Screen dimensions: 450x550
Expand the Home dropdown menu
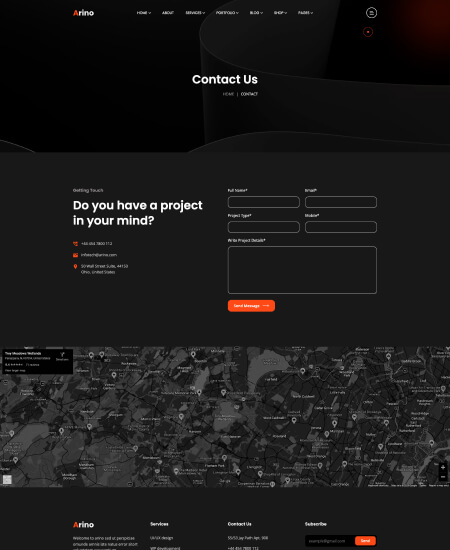(x=144, y=13)
